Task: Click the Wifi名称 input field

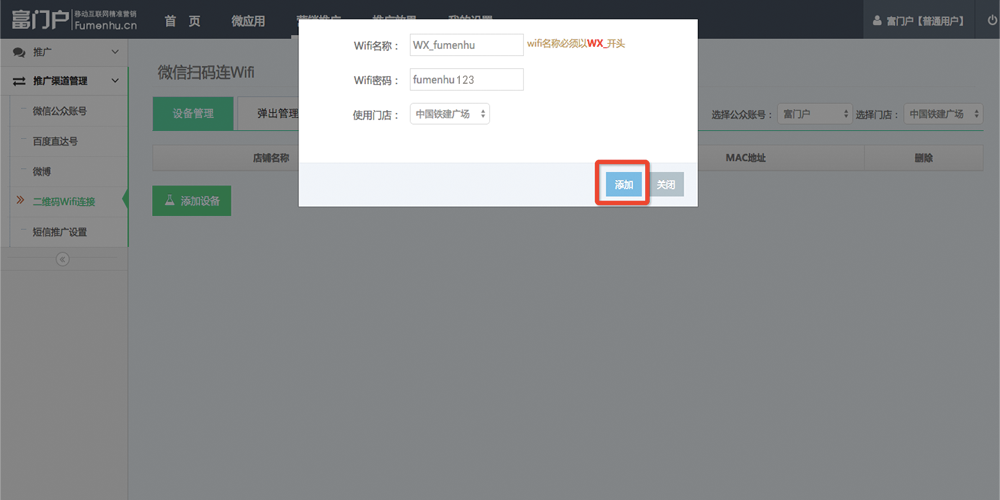Action: [x=467, y=45]
